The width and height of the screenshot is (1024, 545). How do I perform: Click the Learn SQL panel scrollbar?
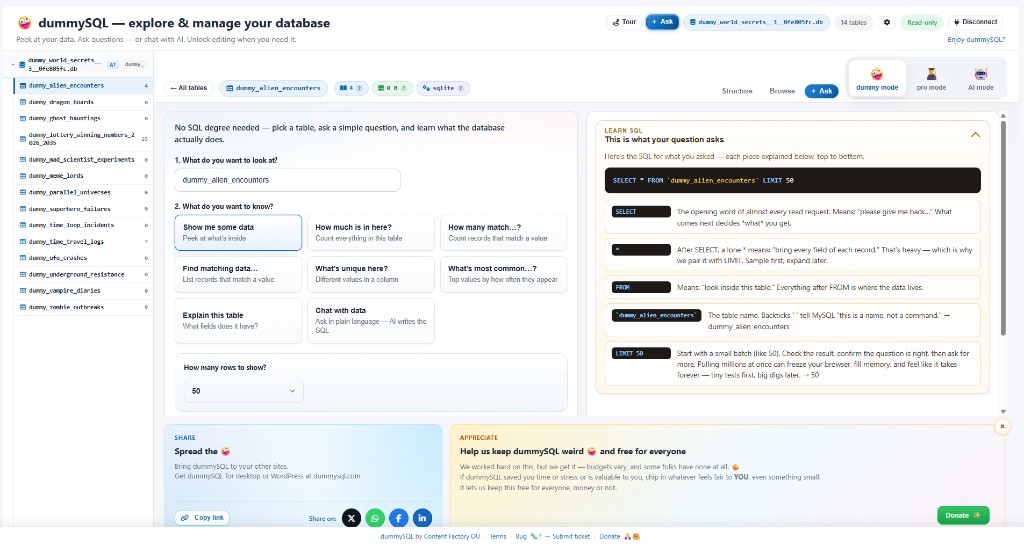tap(1003, 228)
